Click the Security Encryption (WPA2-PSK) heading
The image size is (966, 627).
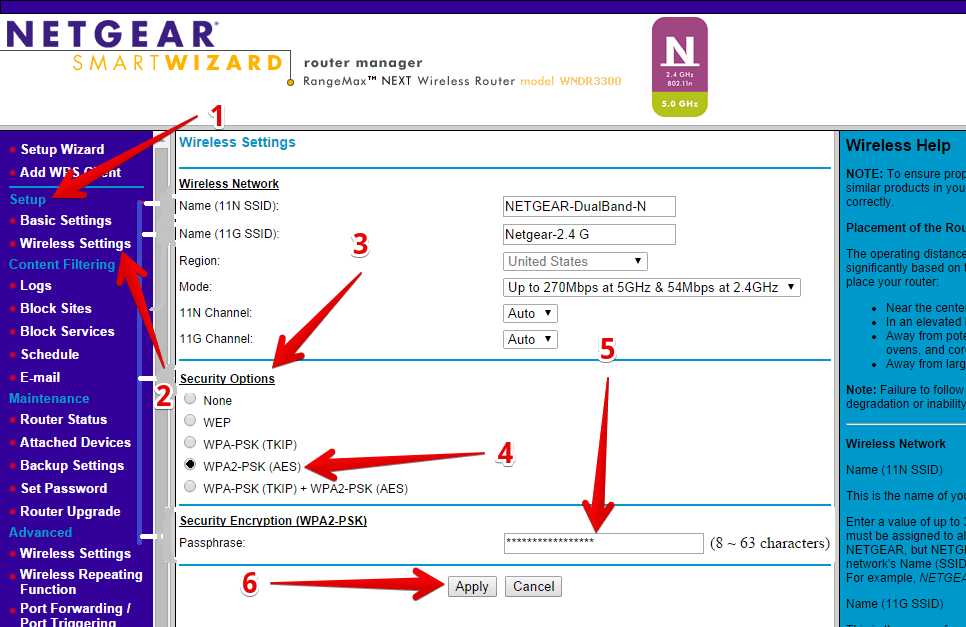[273, 520]
